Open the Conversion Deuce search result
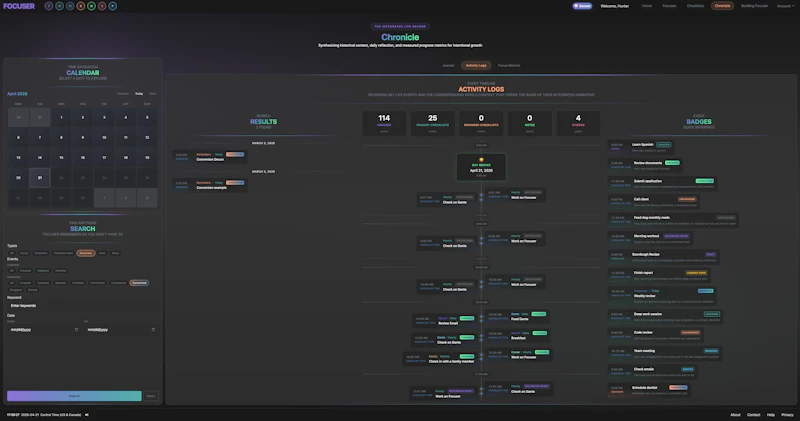This screenshot has height=421, width=800. point(210,157)
